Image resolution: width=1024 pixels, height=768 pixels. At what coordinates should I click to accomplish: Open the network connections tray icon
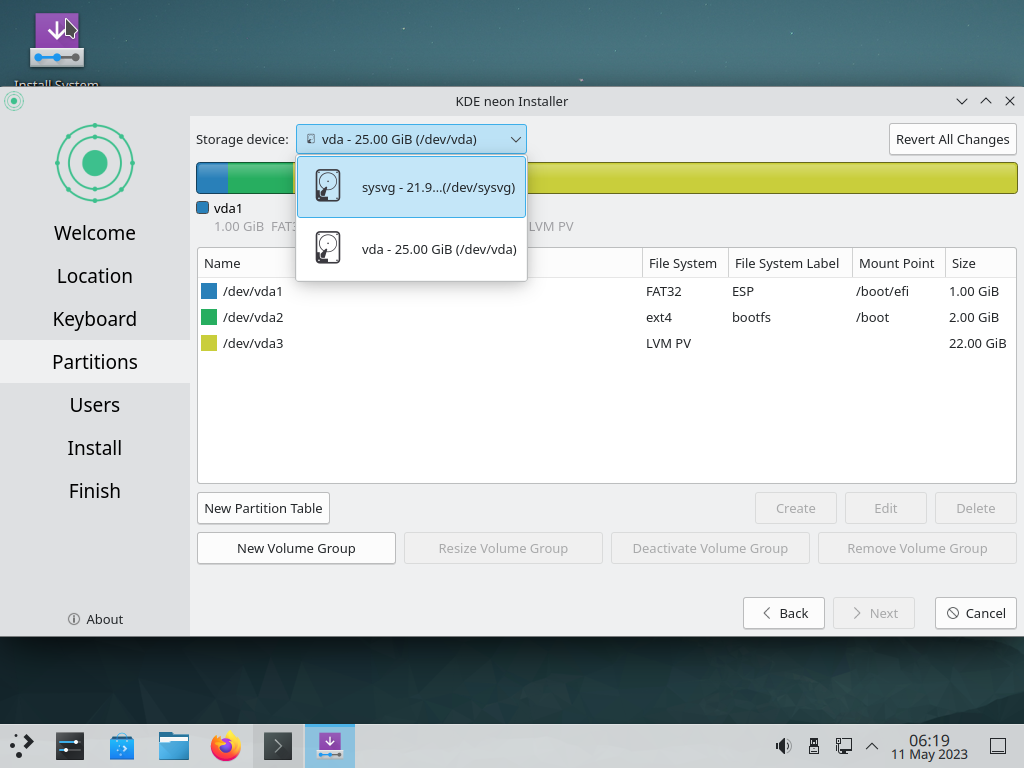[843, 746]
